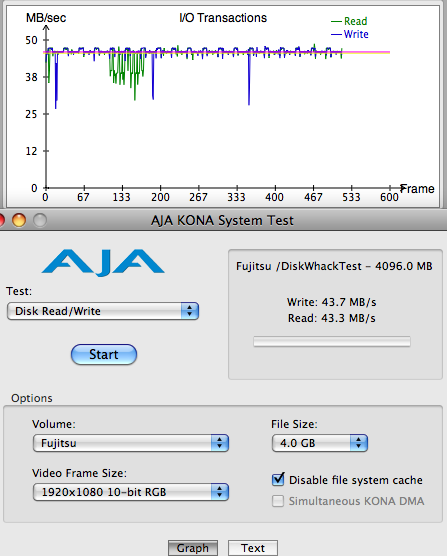Expand the File Size 4.0 GB dropdown
This screenshot has height=556, width=447.
tap(320, 443)
